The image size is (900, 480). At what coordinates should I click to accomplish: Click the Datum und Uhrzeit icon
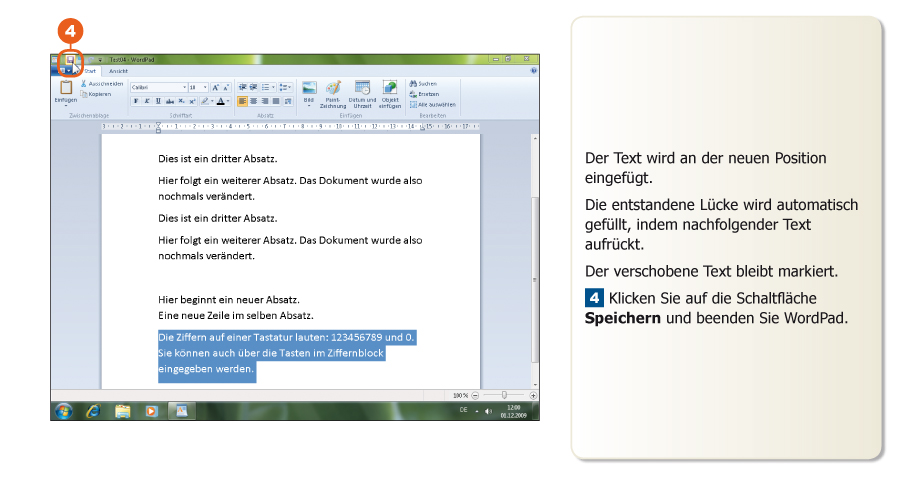(363, 88)
